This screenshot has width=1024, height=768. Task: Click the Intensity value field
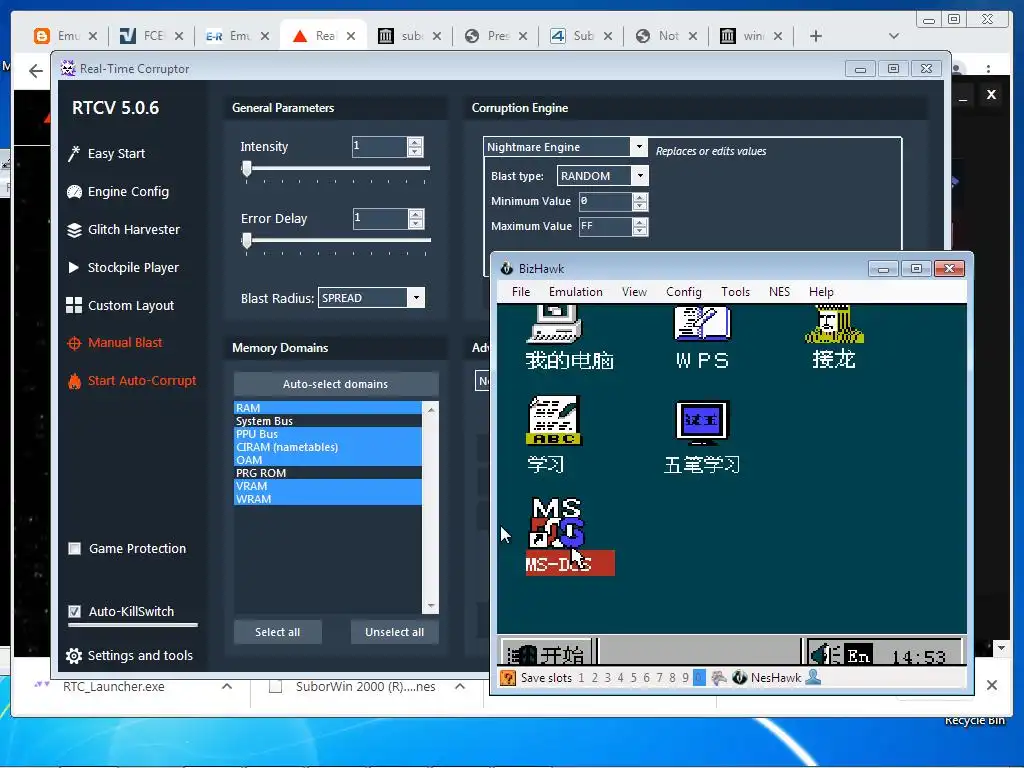(x=379, y=146)
